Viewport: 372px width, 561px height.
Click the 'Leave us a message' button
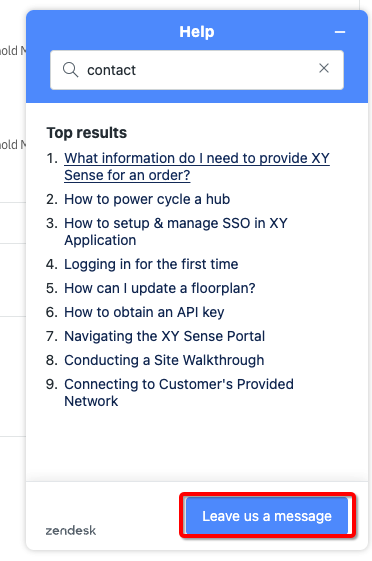pos(267,516)
